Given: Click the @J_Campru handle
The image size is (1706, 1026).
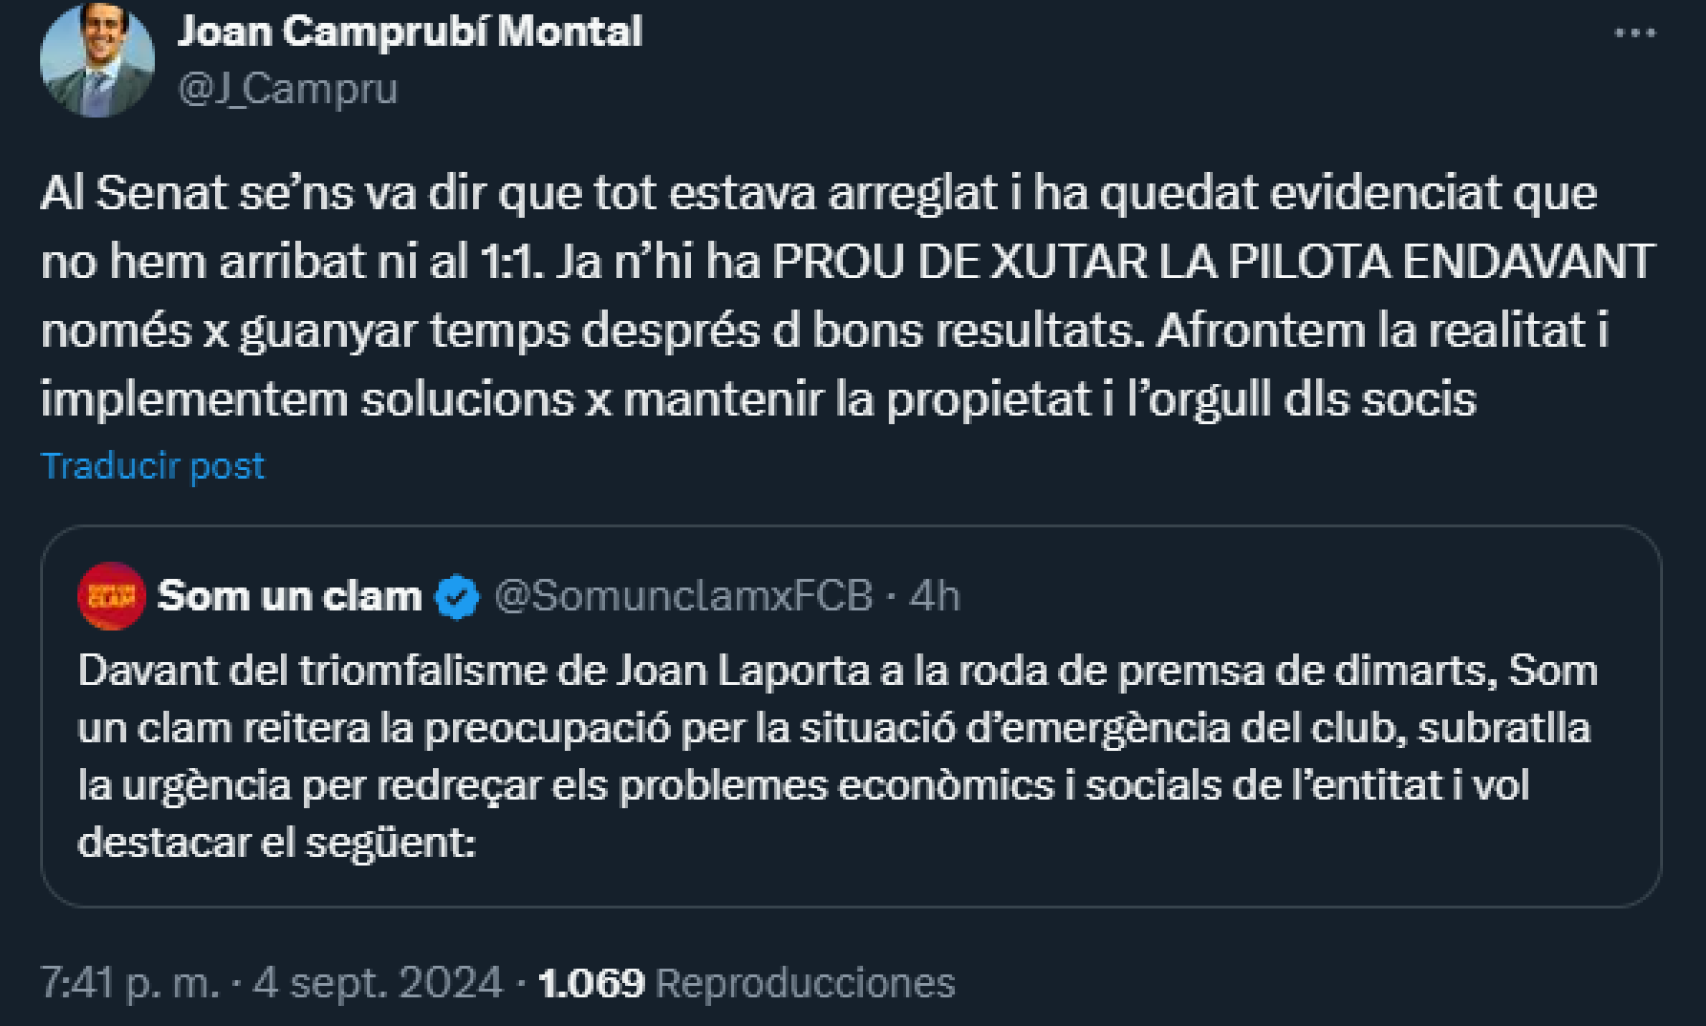Looking at the screenshot, I should point(287,90).
